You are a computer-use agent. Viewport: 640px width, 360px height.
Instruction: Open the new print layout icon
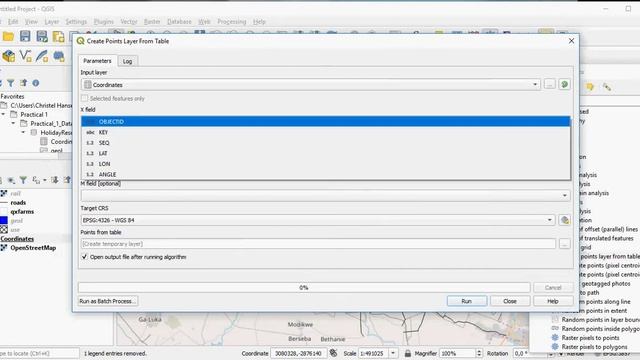[x=58, y=36]
